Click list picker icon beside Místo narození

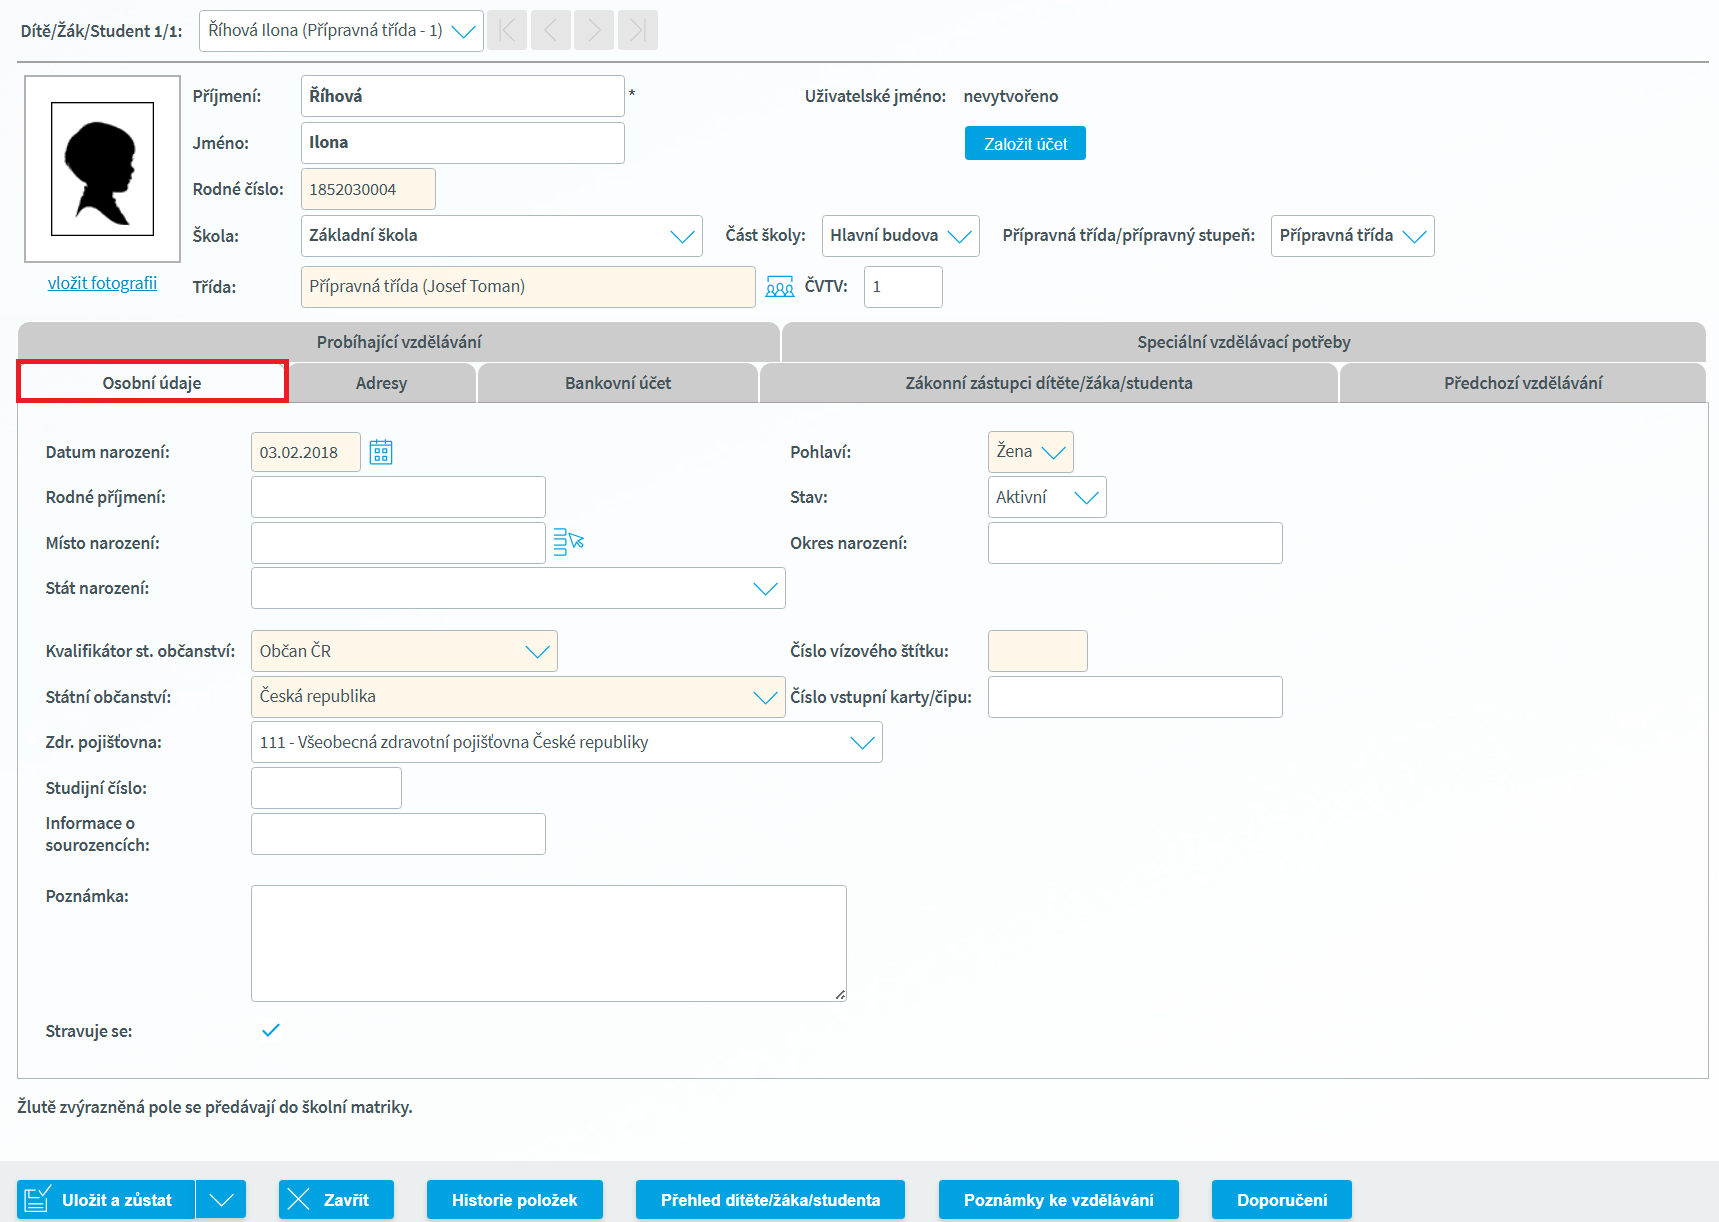click(568, 542)
